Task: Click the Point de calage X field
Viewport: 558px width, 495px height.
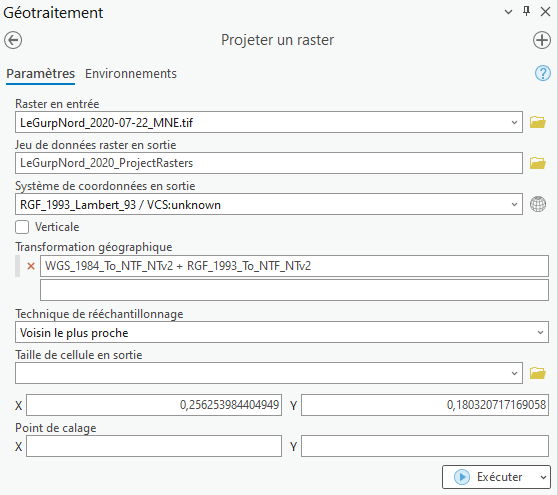Action: 154,446
